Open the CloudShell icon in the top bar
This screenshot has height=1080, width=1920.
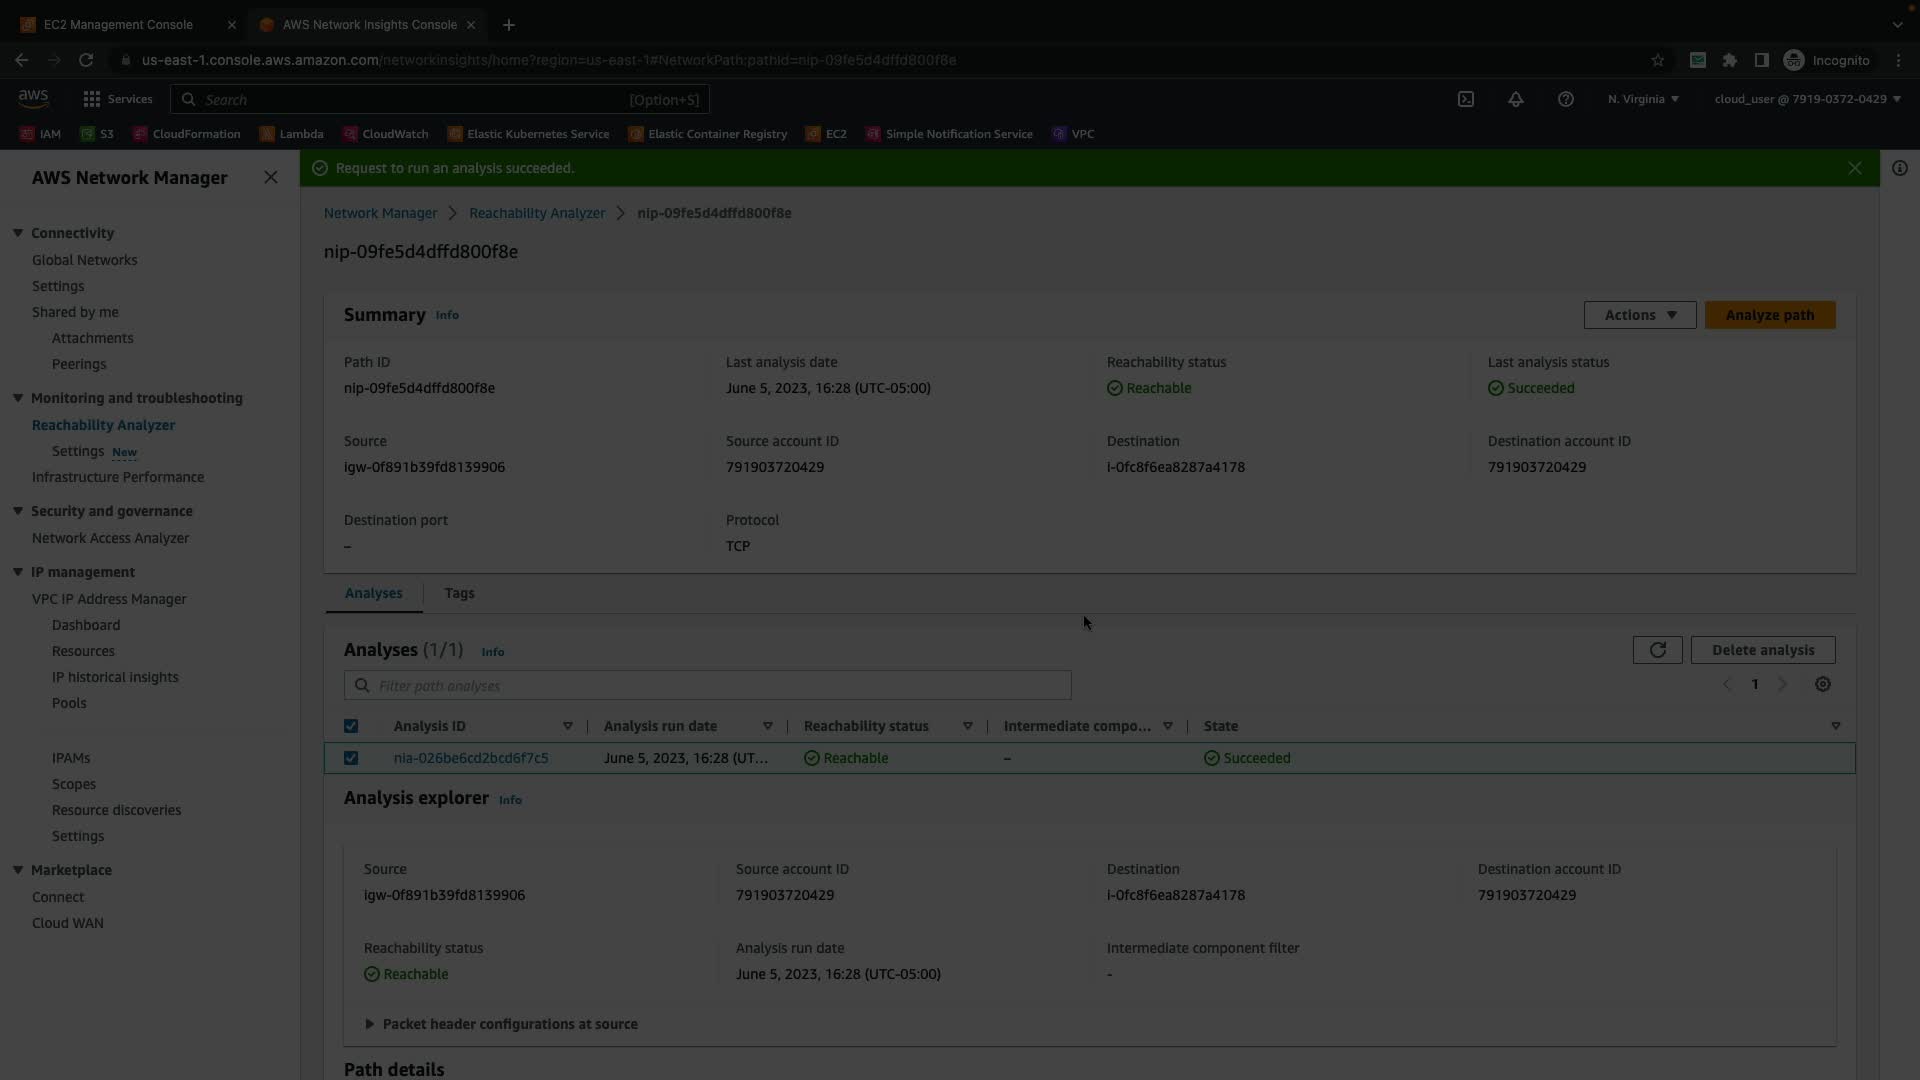point(1466,99)
